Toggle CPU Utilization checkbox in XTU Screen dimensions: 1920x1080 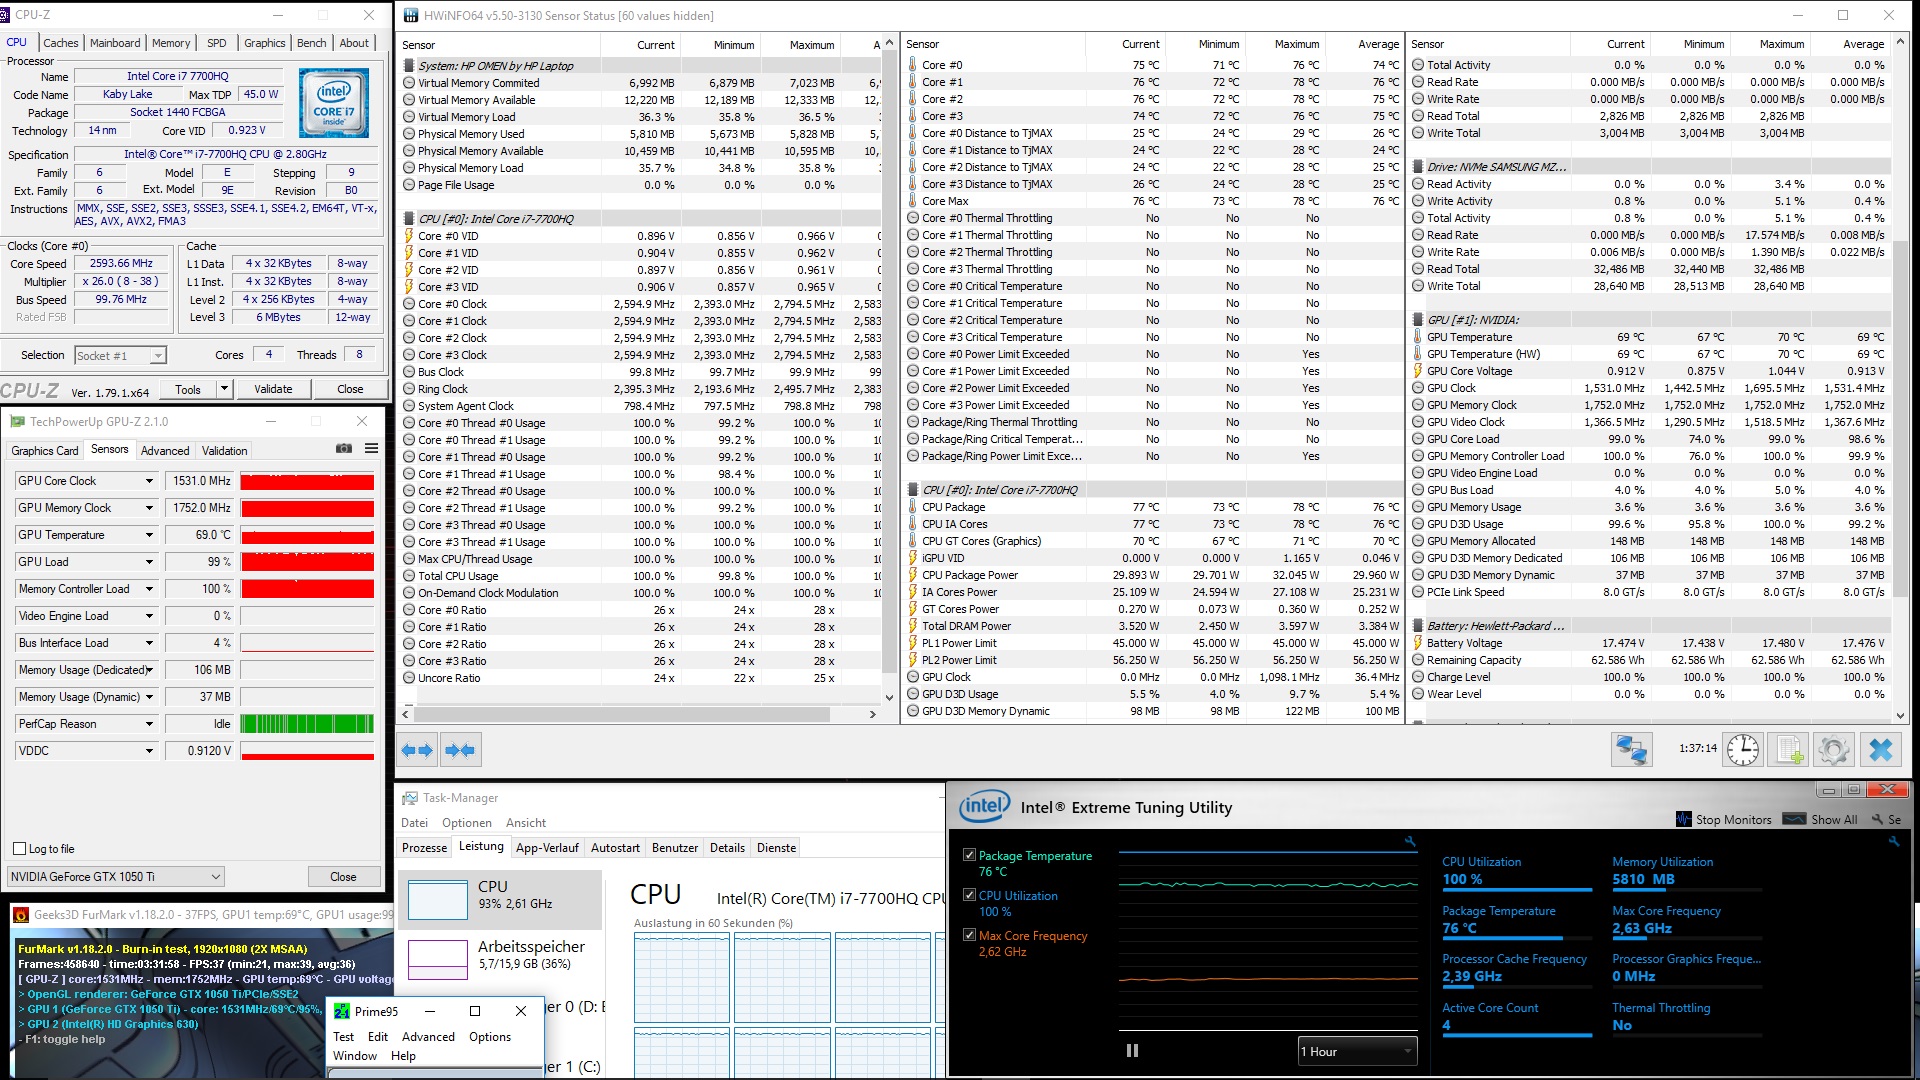[969, 895]
